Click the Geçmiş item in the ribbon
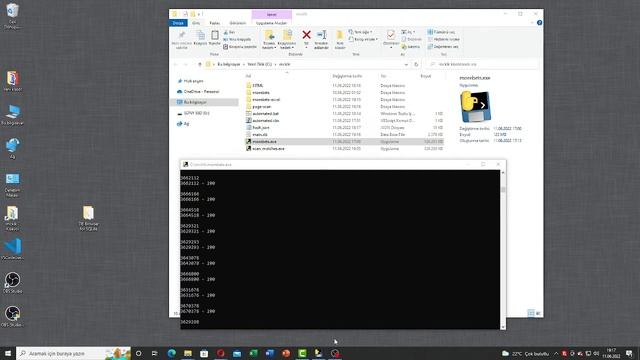640x360 pixels. click(411, 47)
